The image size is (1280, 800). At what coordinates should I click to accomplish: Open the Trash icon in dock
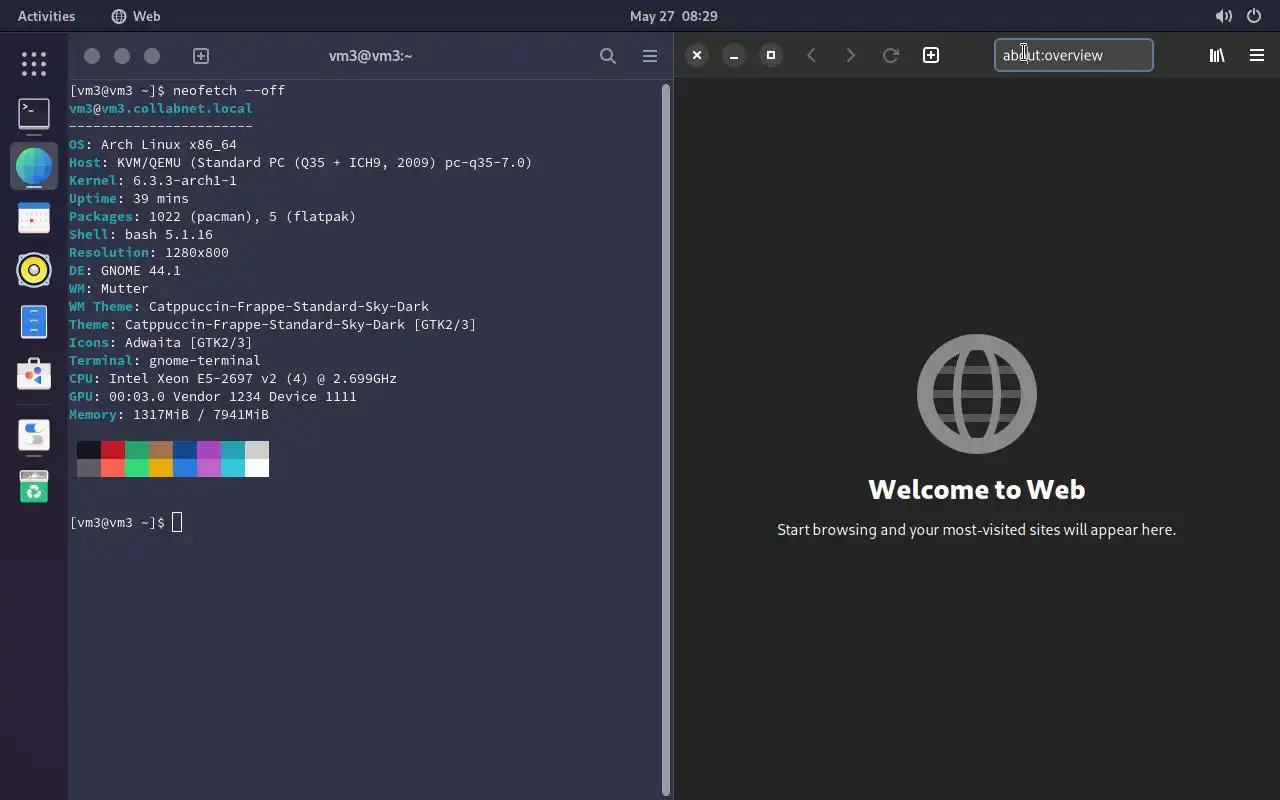(34, 487)
